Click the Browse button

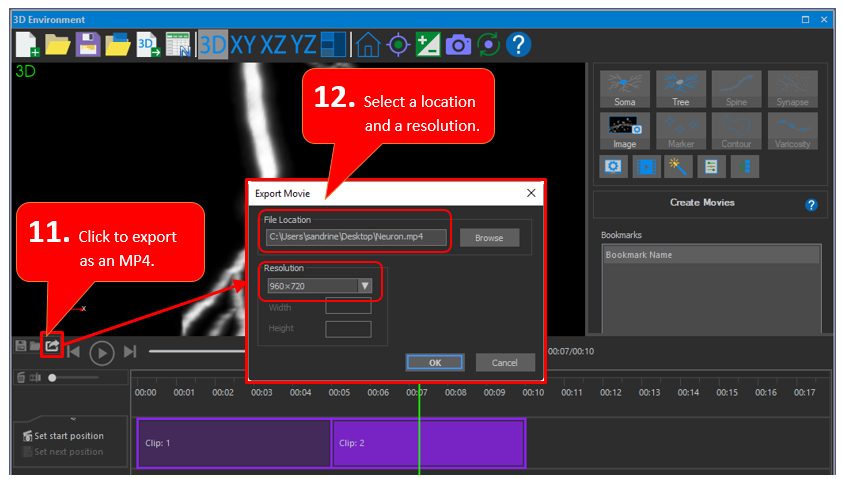[x=489, y=237]
